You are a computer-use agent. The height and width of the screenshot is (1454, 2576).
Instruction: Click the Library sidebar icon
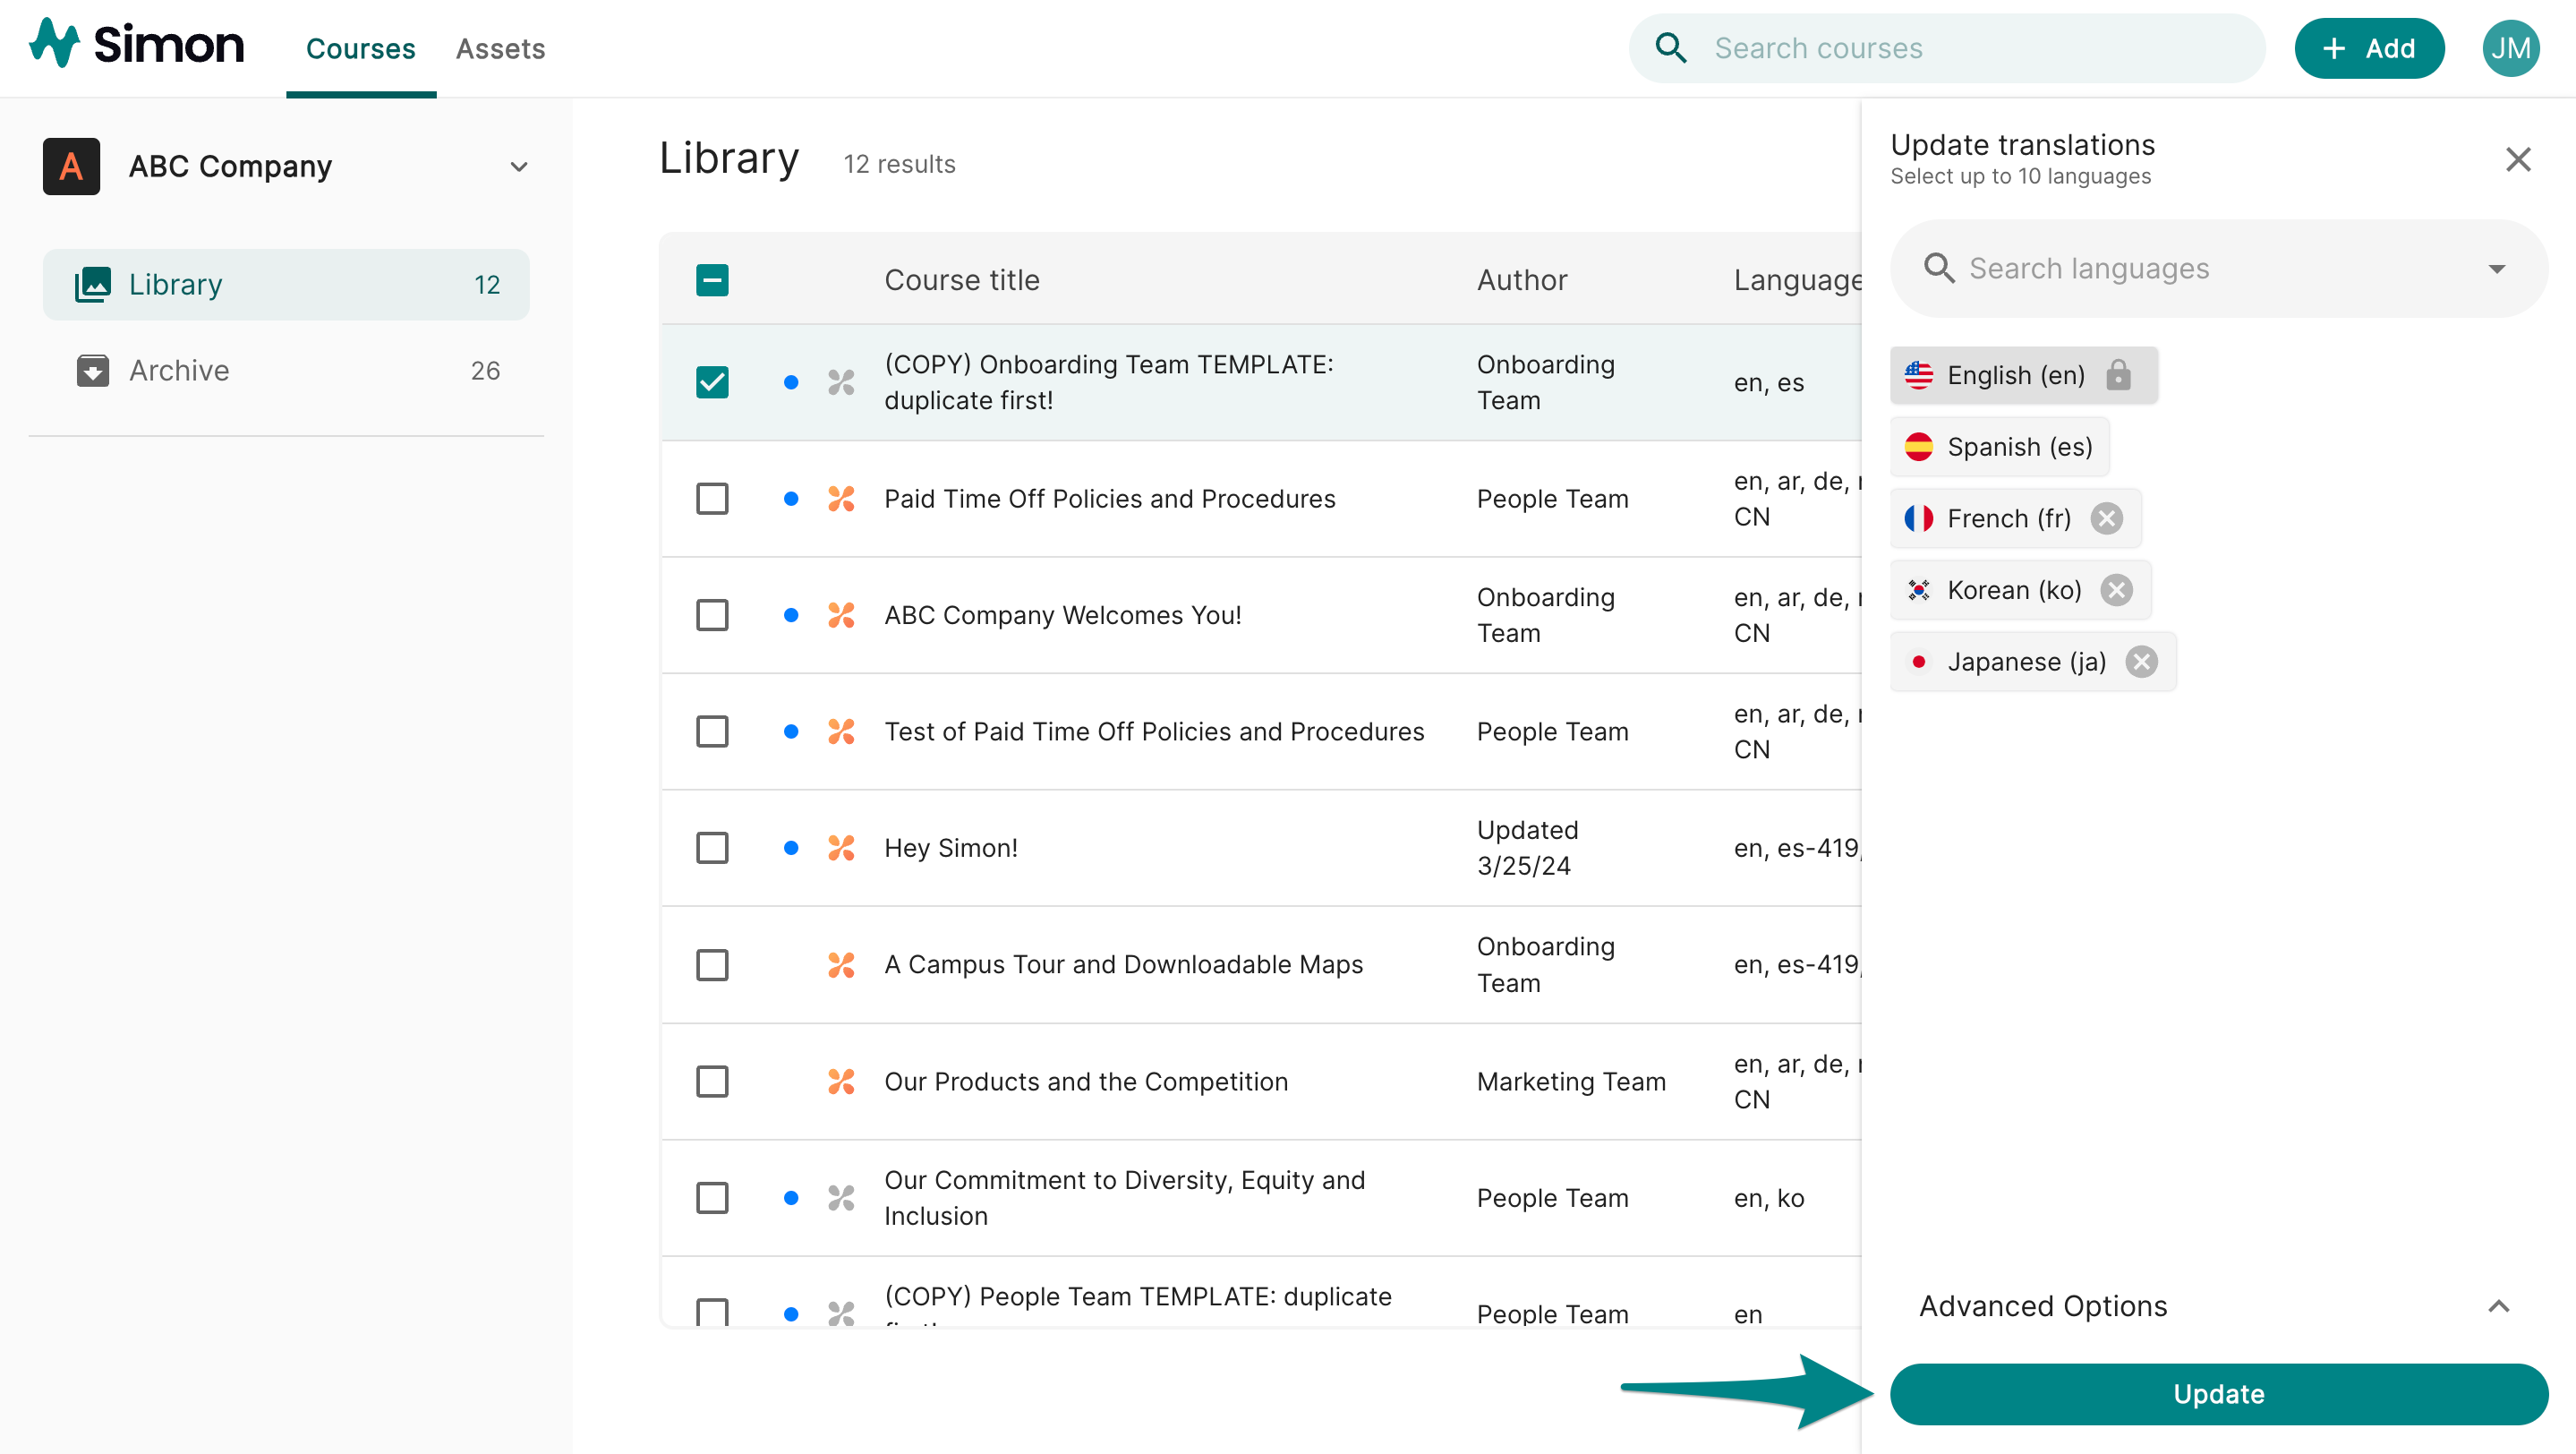[x=92, y=284]
